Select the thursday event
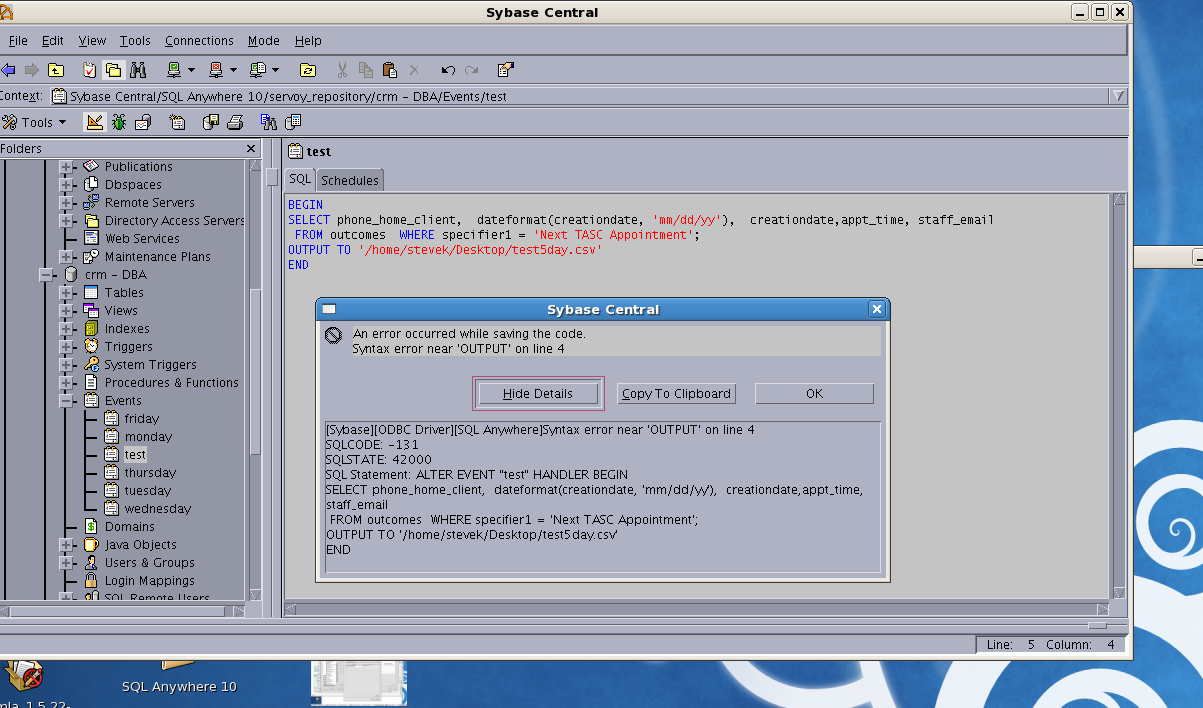 pyautogui.click(x=150, y=473)
